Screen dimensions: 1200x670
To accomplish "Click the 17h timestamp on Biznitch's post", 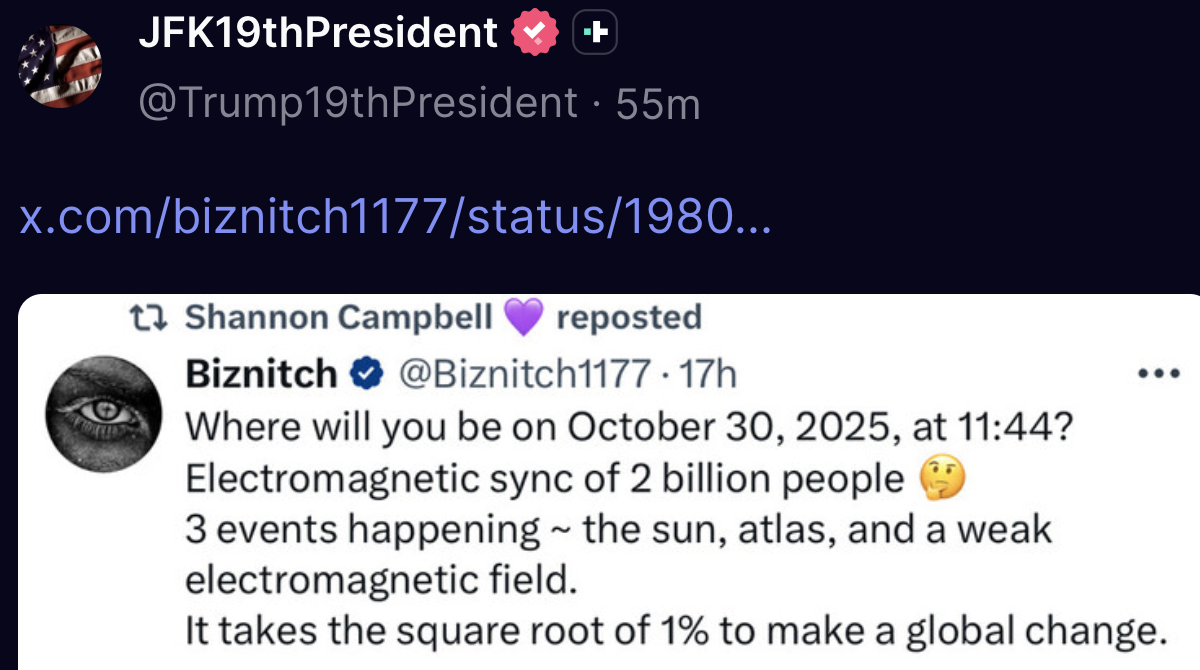I will (707, 374).
